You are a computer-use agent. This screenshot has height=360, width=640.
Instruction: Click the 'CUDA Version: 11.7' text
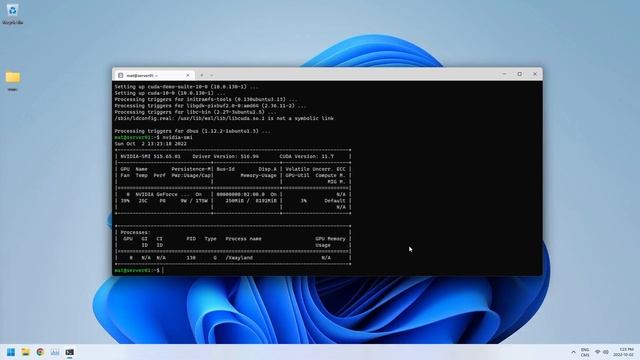pos(307,156)
